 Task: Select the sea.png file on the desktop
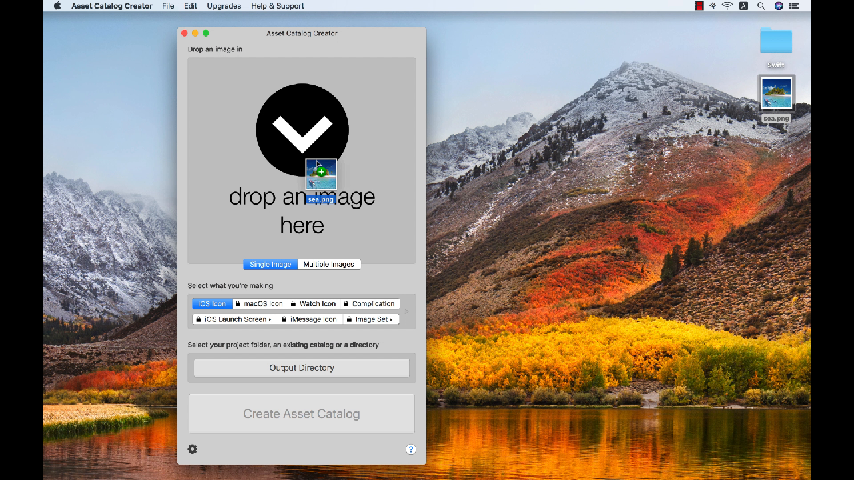point(776,93)
